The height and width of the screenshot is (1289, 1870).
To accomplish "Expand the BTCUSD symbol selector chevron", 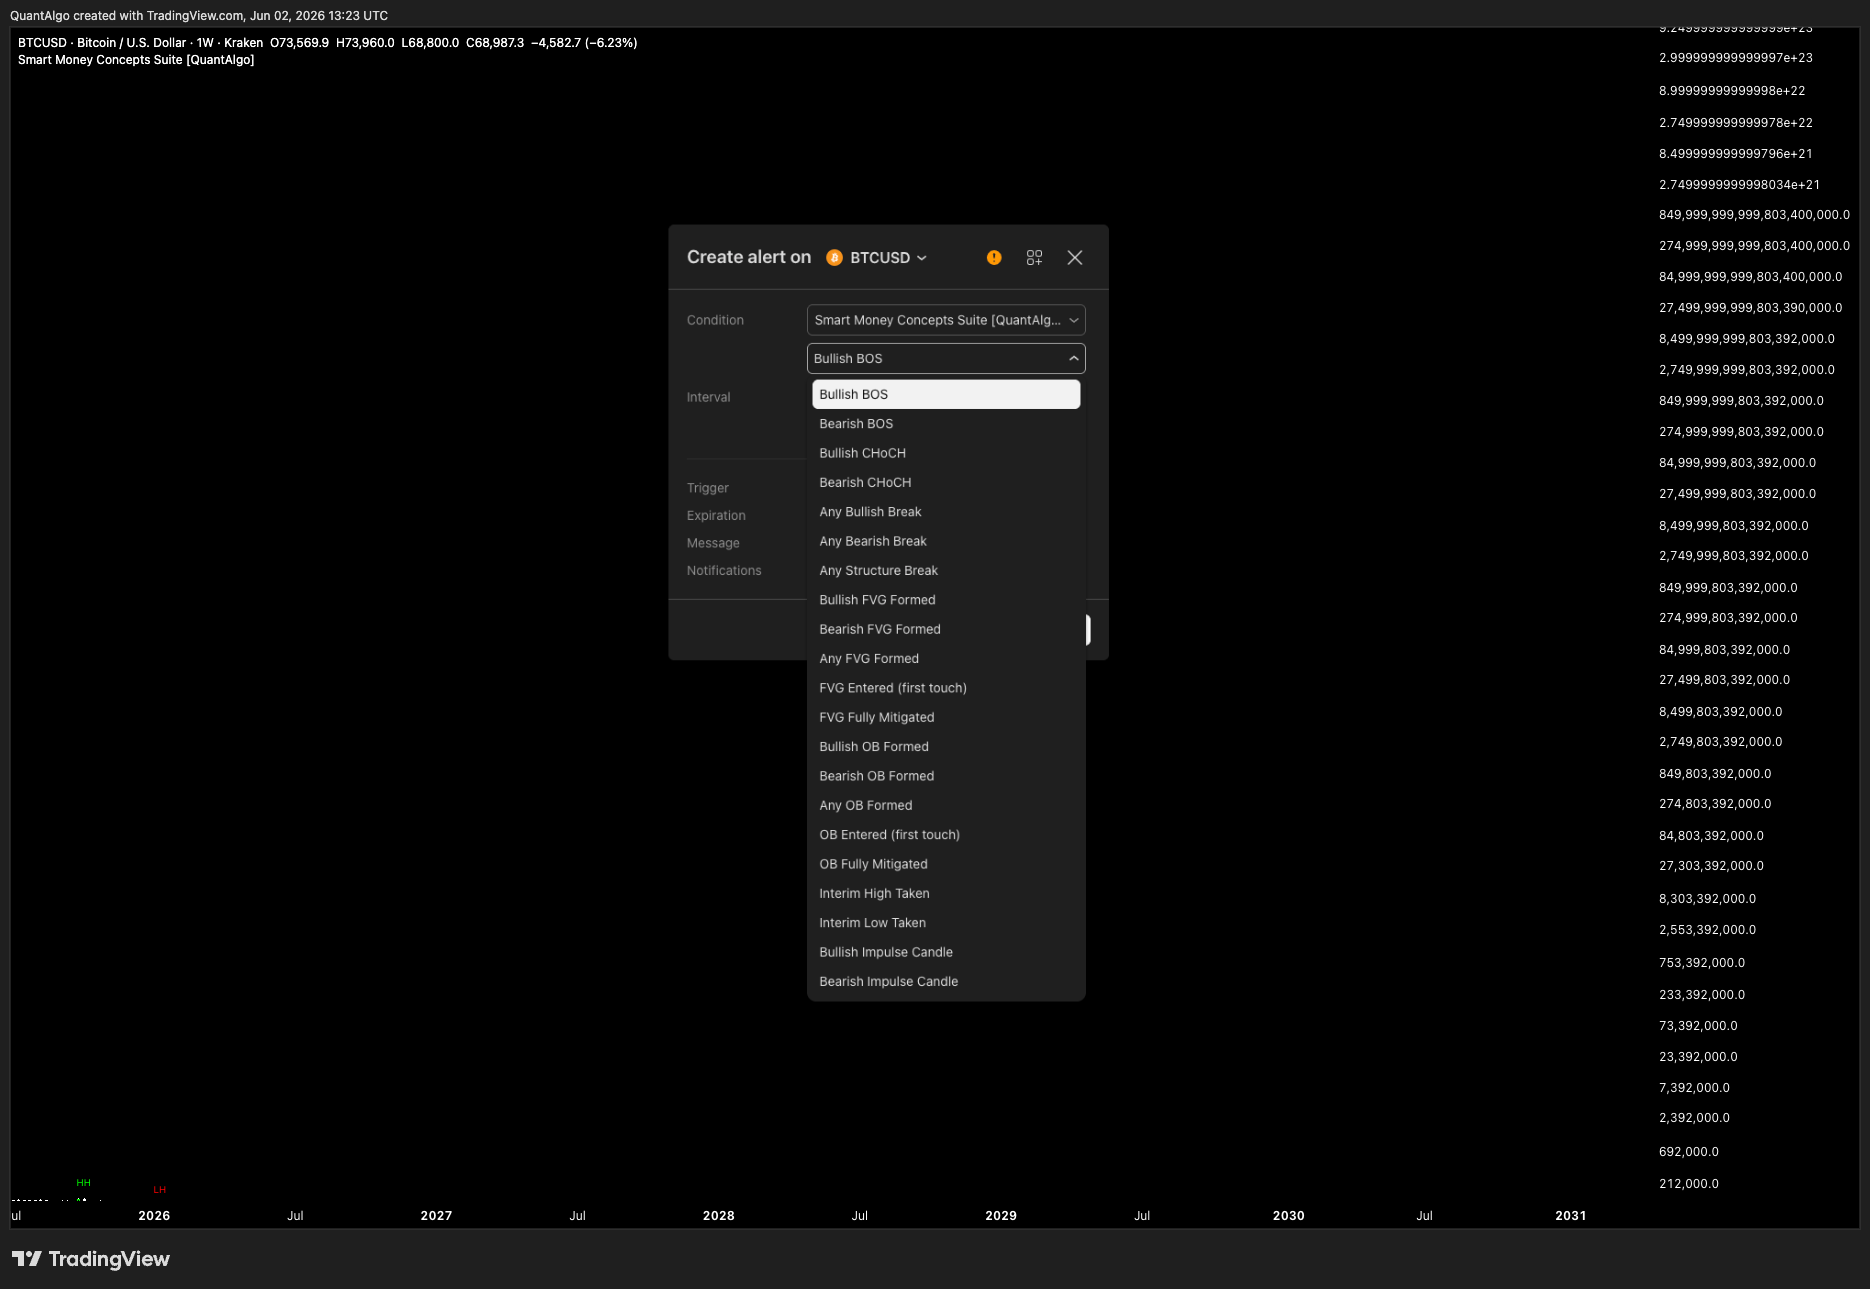I will point(922,258).
